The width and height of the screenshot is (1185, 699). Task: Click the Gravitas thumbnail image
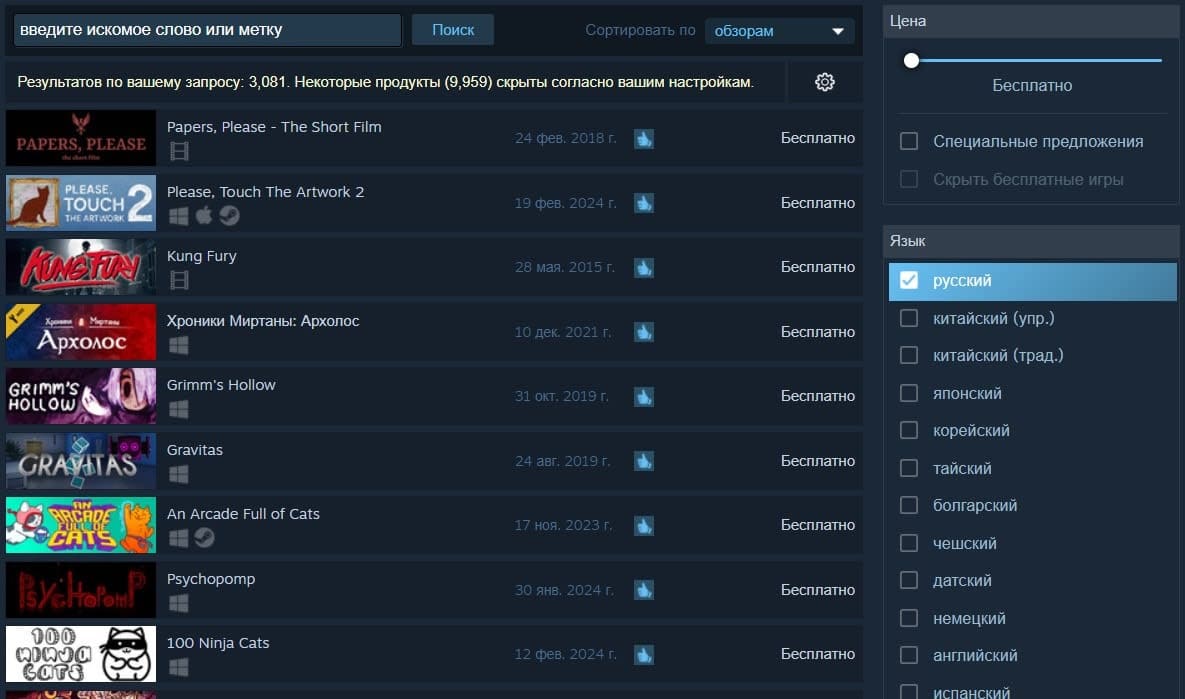pos(81,461)
